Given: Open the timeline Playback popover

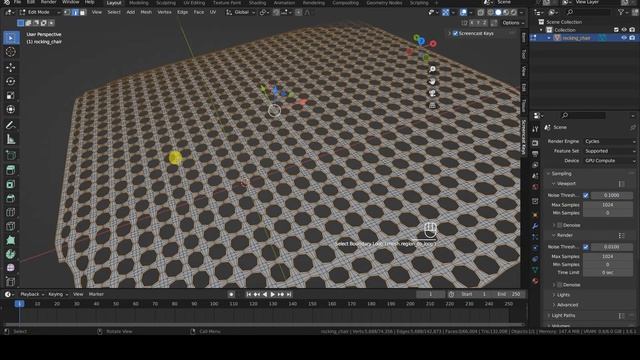Looking at the screenshot, I should click(32, 294).
